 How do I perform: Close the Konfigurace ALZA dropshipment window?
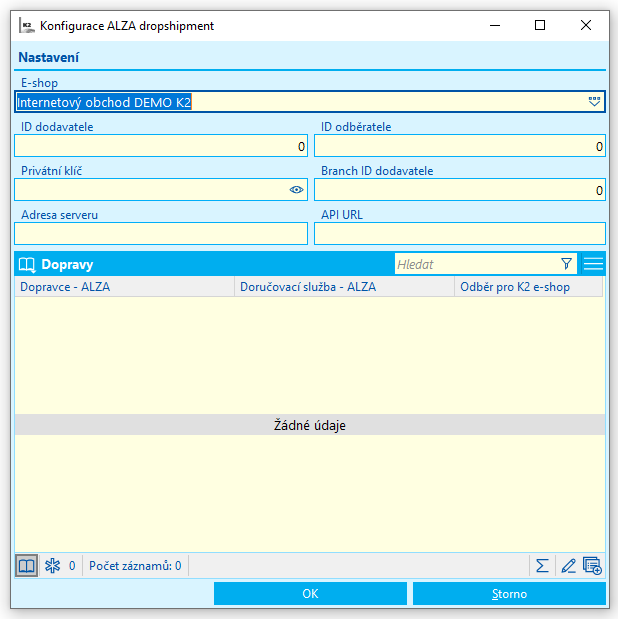click(x=586, y=26)
